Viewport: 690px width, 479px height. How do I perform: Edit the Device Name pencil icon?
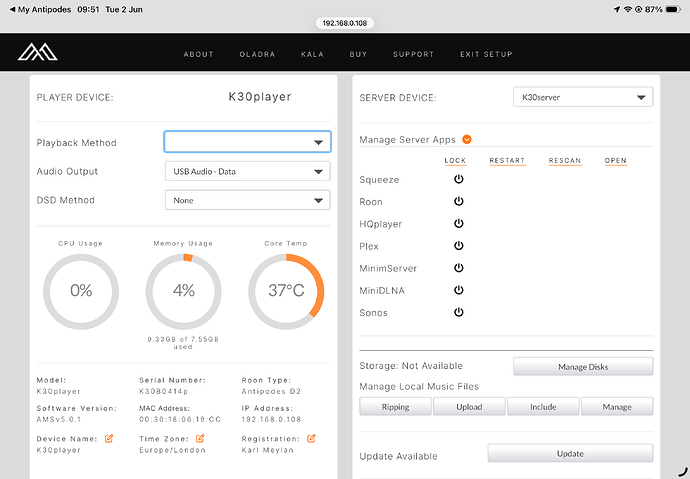pyautogui.click(x=109, y=438)
